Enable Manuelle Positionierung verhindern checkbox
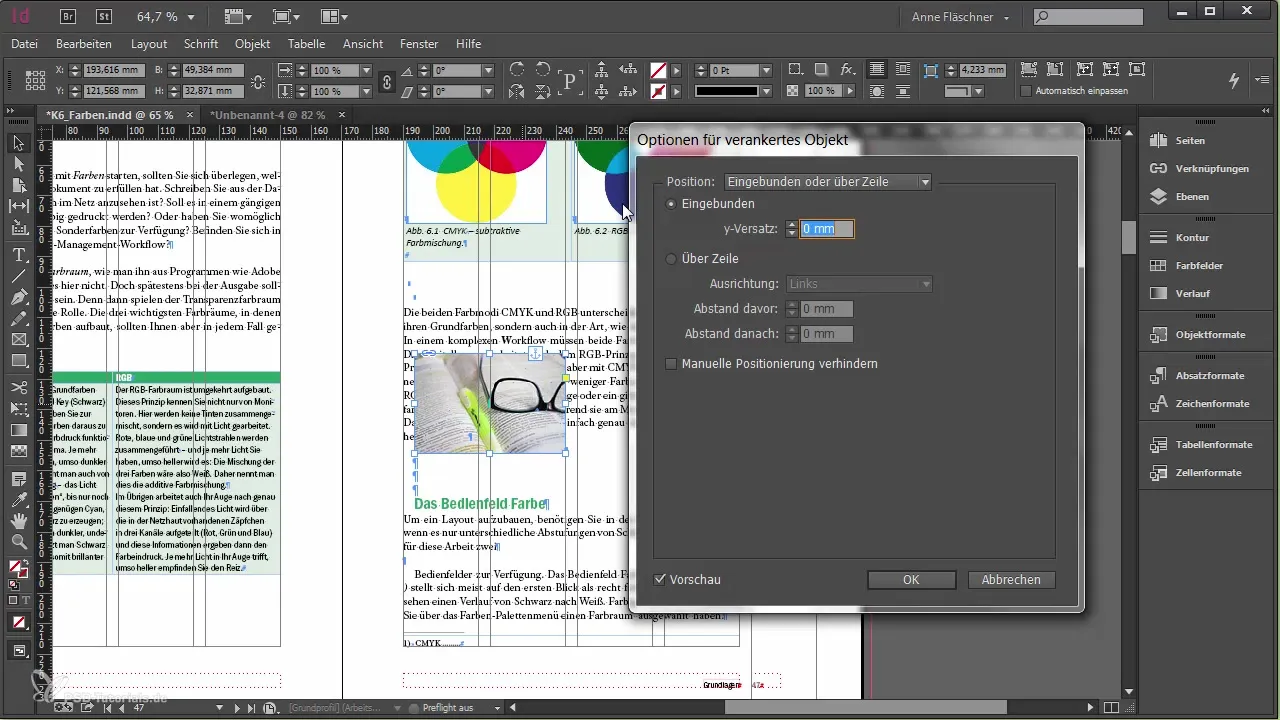Image resolution: width=1280 pixels, height=720 pixels. click(672, 364)
